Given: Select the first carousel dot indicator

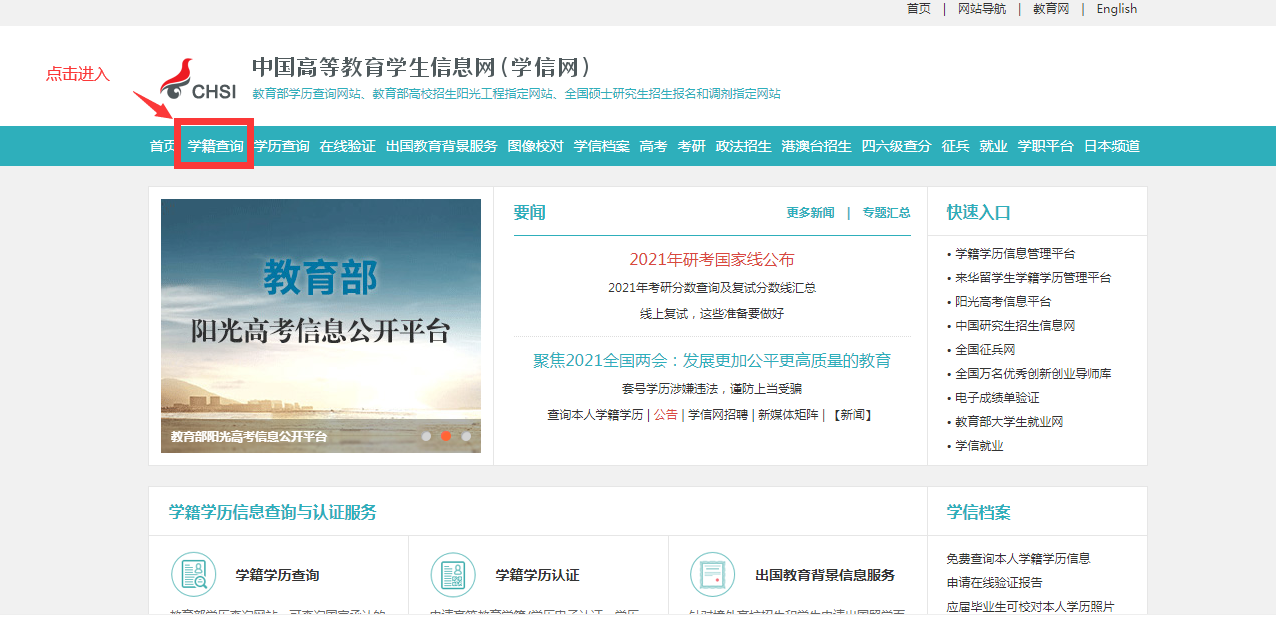Looking at the screenshot, I should click(x=426, y=436).
